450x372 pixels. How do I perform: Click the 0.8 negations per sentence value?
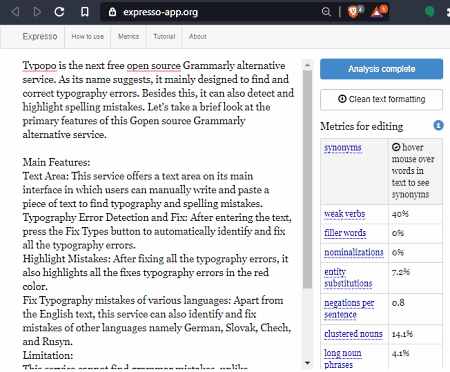398,303
